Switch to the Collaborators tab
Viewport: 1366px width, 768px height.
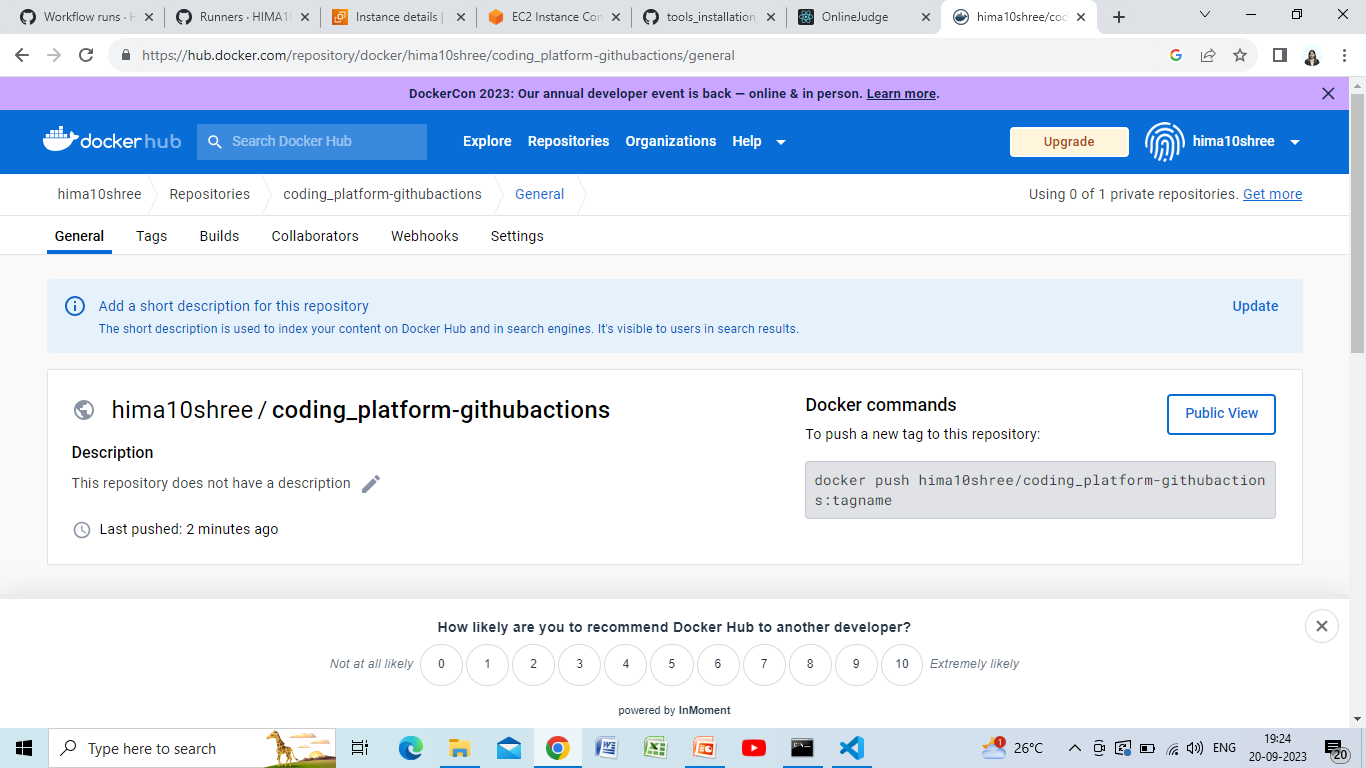315,236
